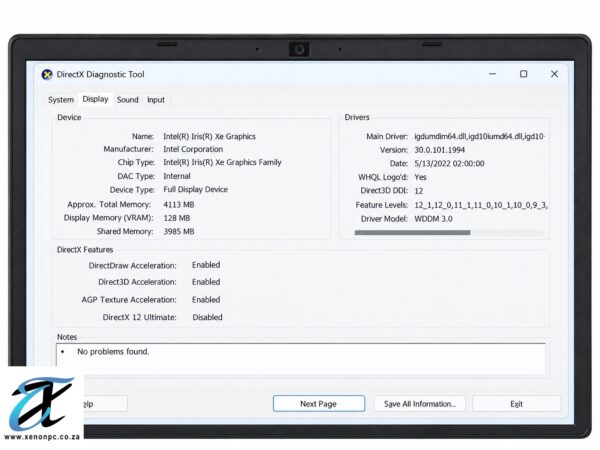The width and height of the screenshot is (600, 450).
Task: Click the Next Page button
Action: tap(318, 404)
